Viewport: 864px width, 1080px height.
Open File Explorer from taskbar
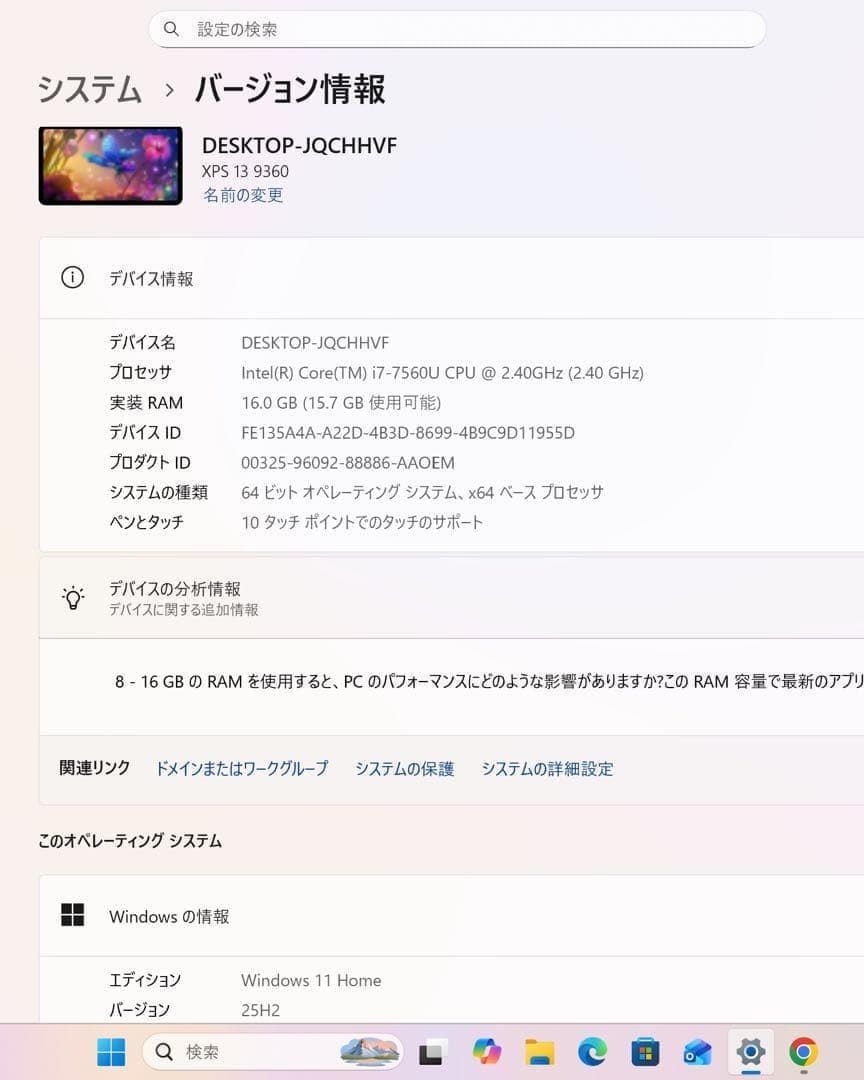pyautogui.click(x=539, y=1052)
